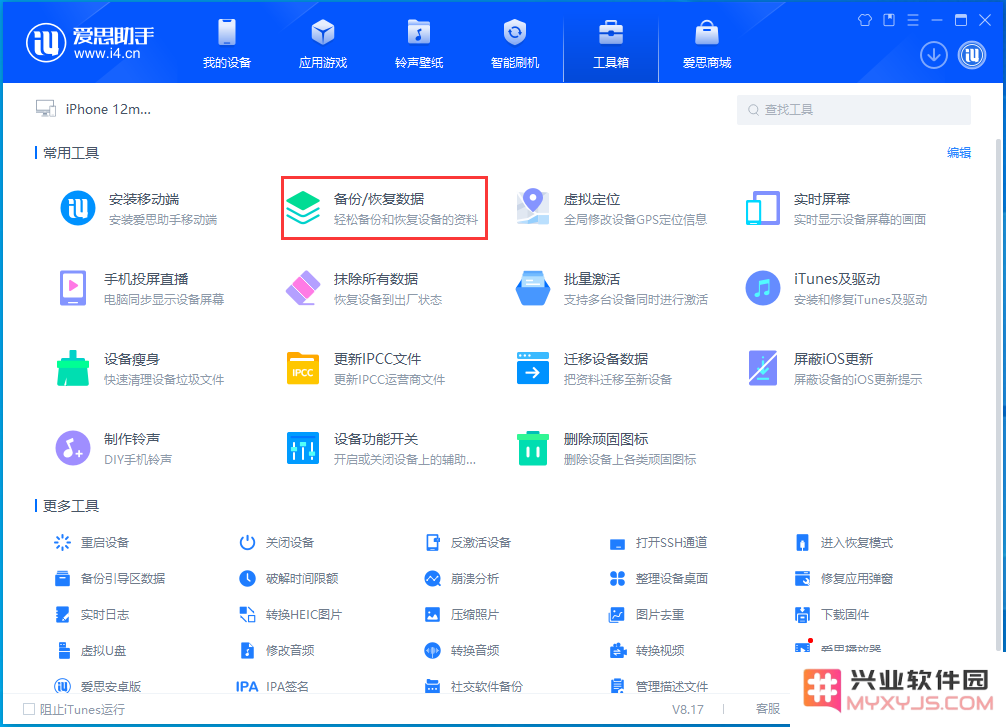This screenshot has width=1006, height=727.
Task: Open 制作铃声 purple note icon
Action: coord(73,448)
